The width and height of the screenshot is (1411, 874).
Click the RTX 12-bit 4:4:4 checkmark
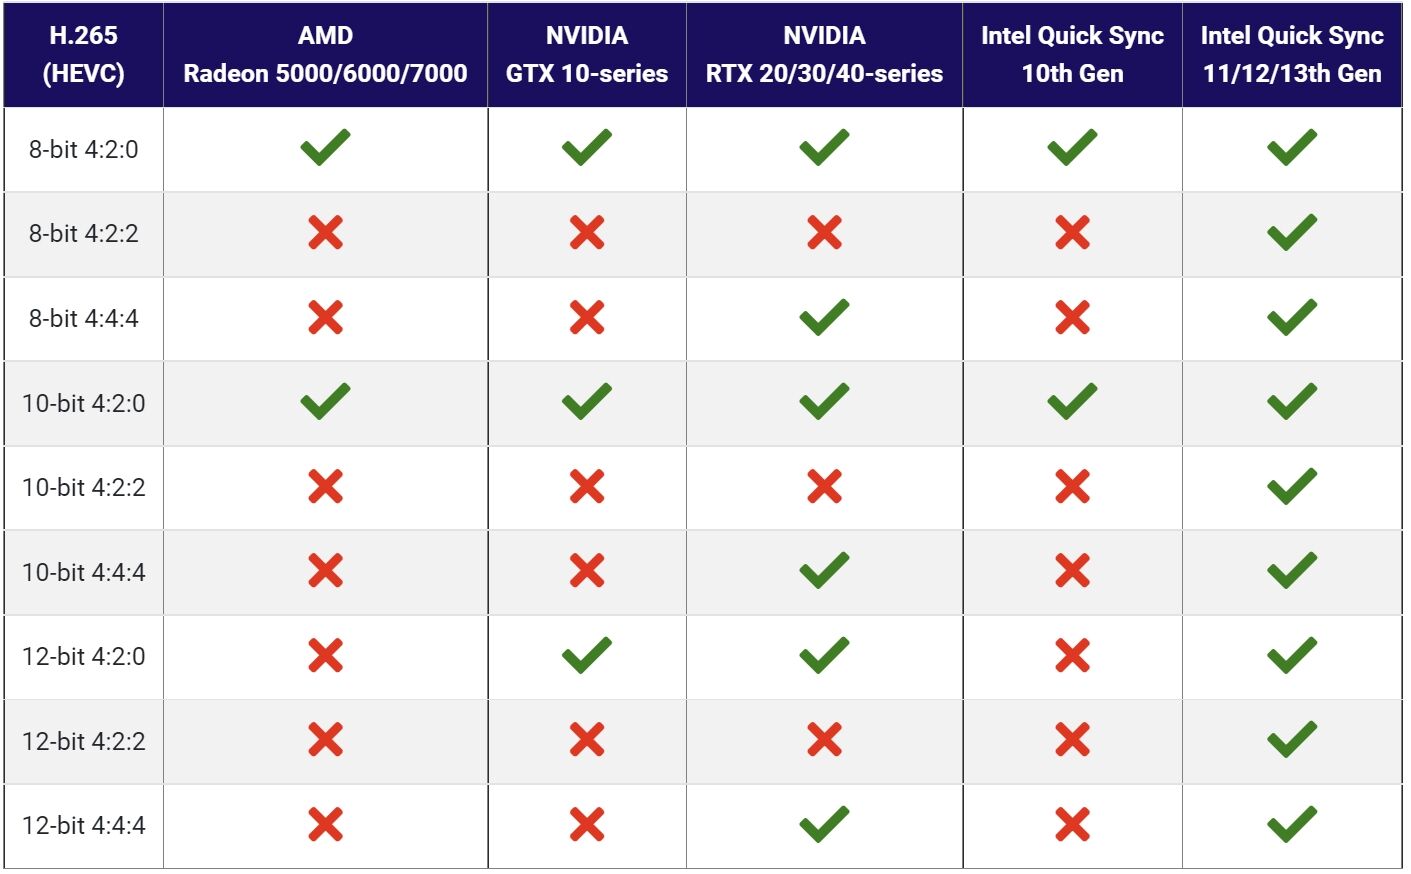click(824, 825)
